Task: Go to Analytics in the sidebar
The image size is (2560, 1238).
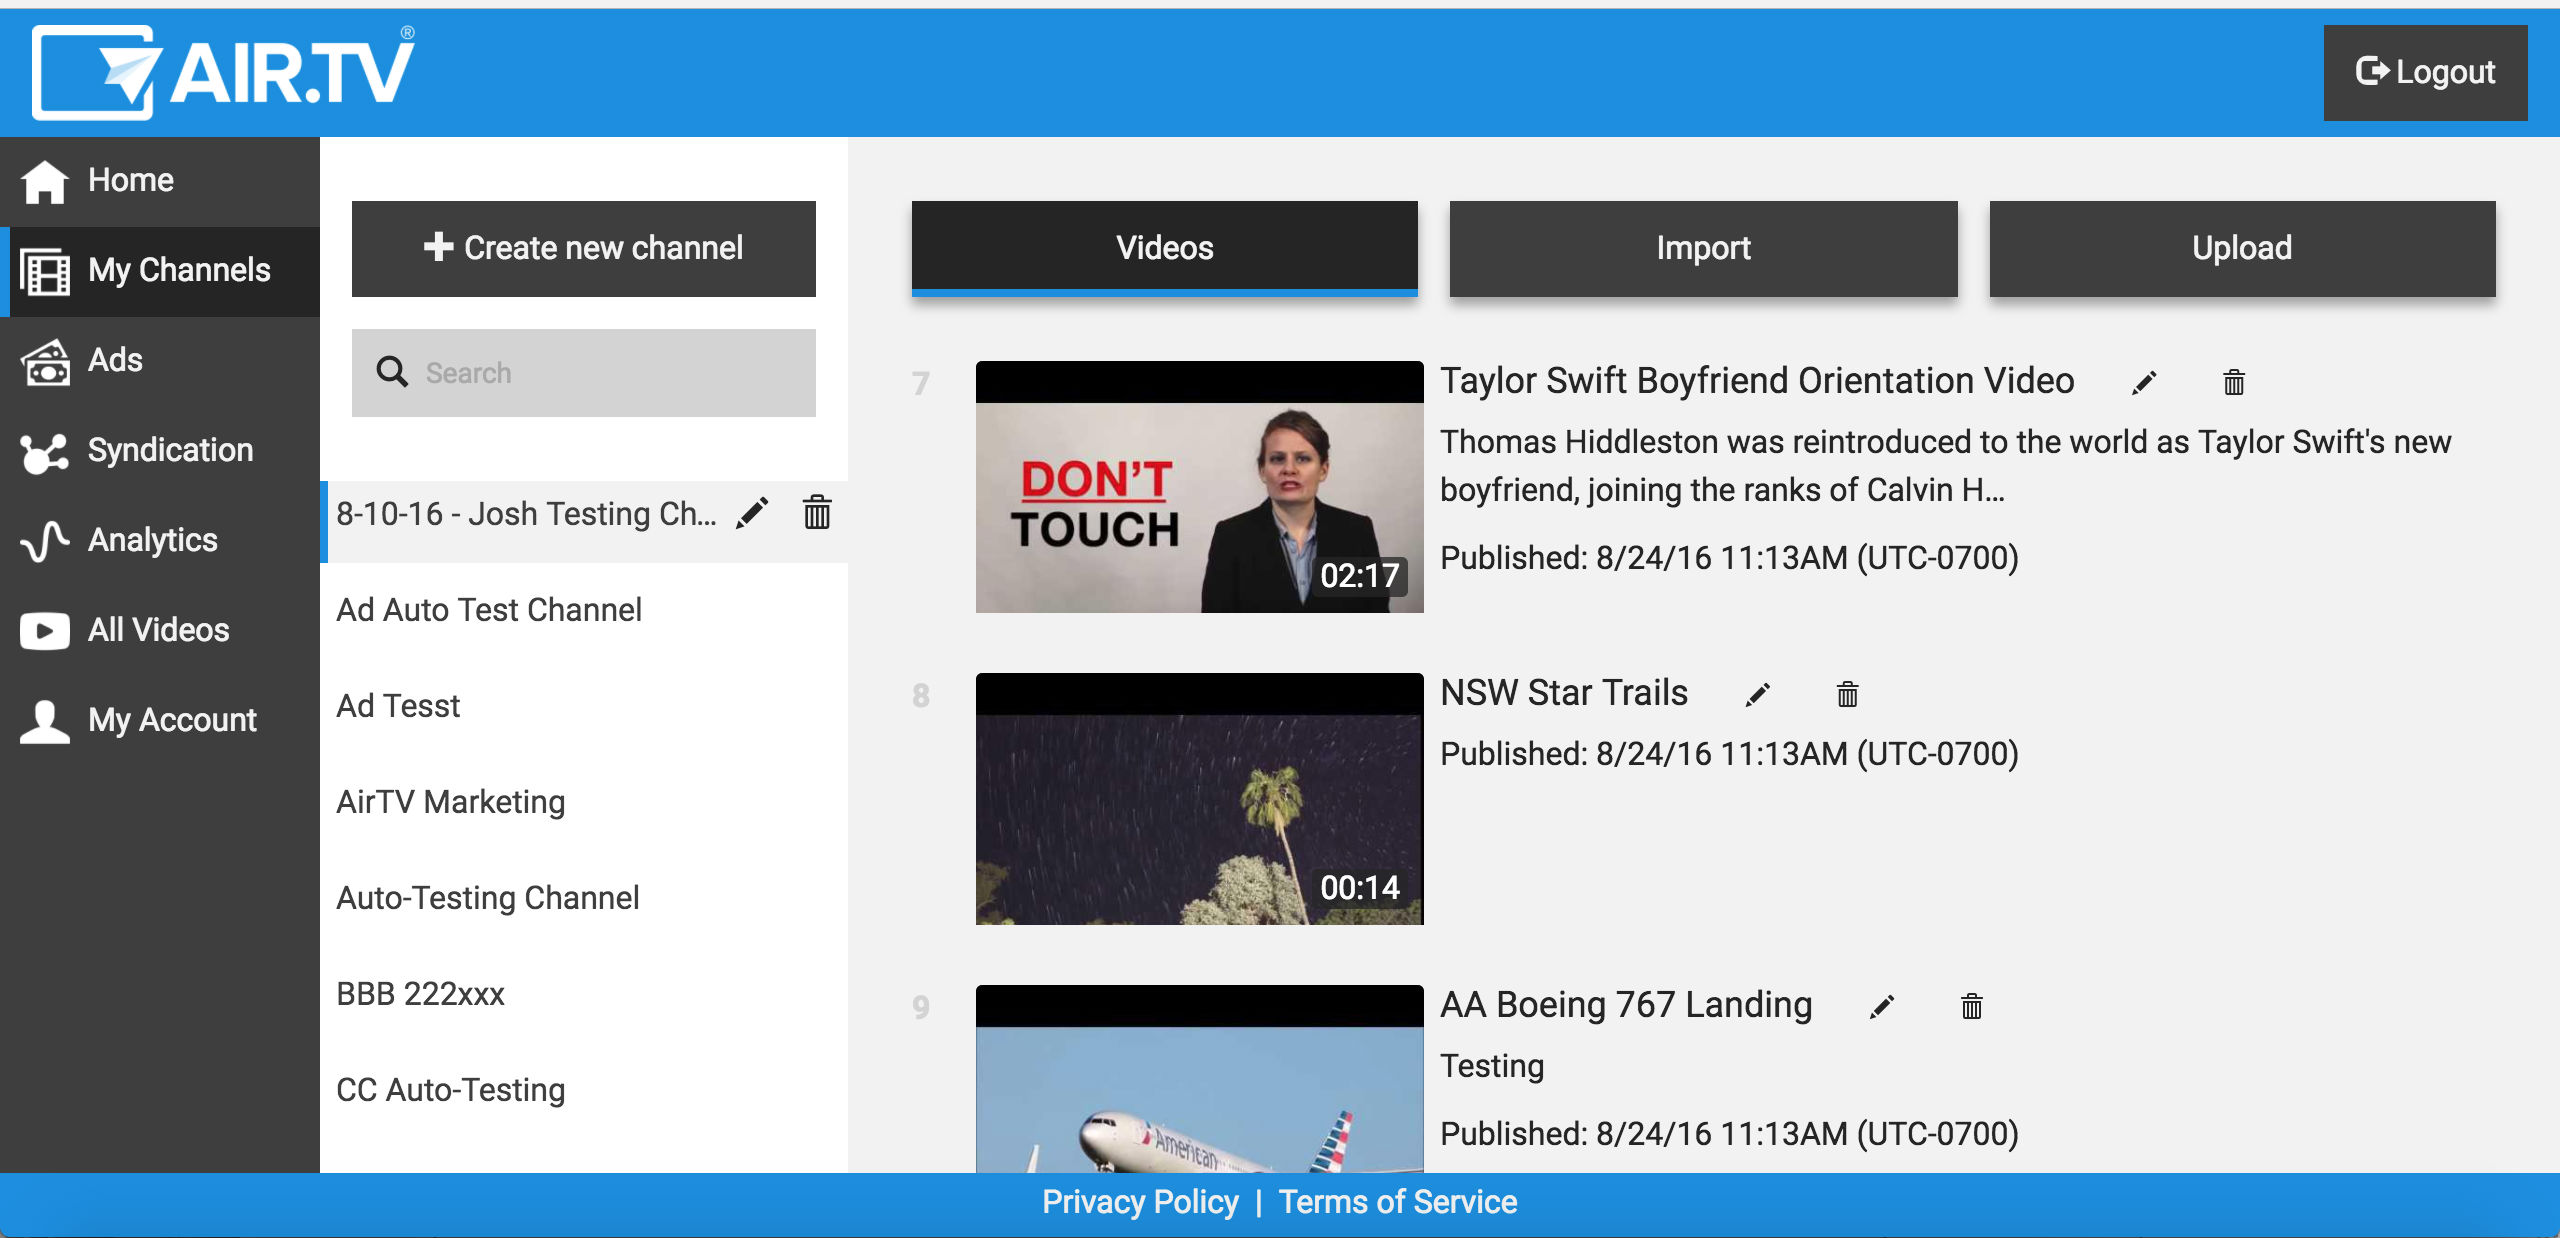Action: tap(152, 540)
